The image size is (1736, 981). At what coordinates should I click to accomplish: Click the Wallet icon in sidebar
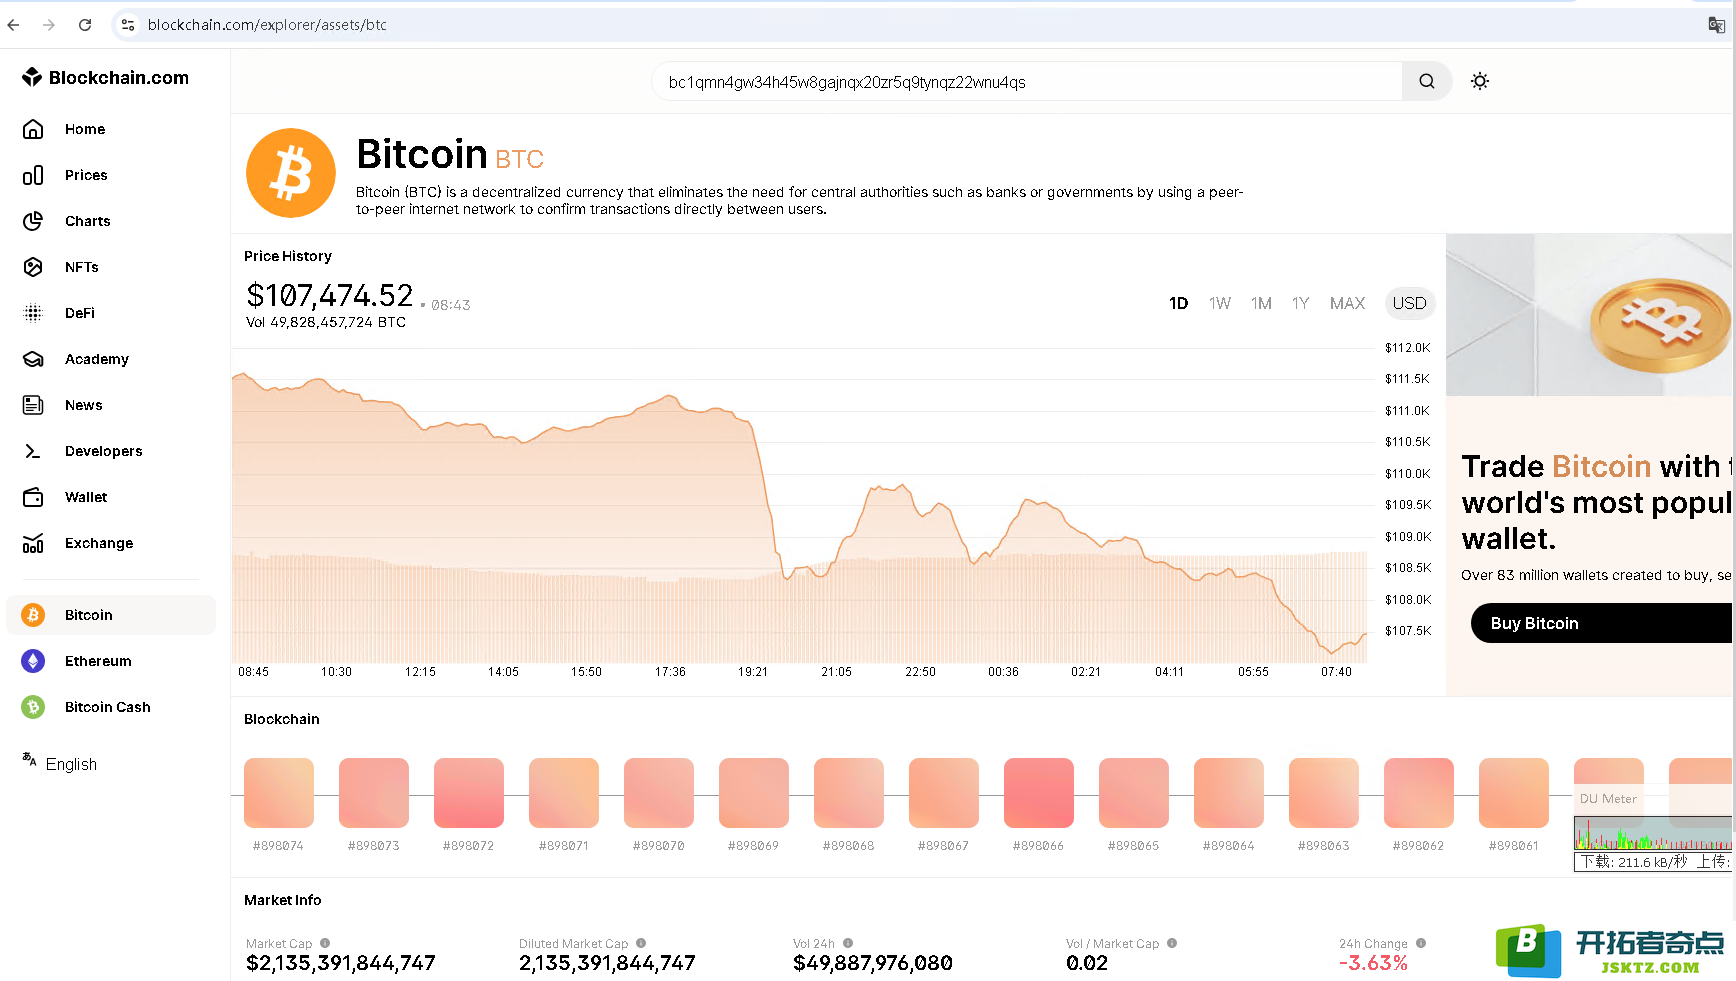[33, 497]
